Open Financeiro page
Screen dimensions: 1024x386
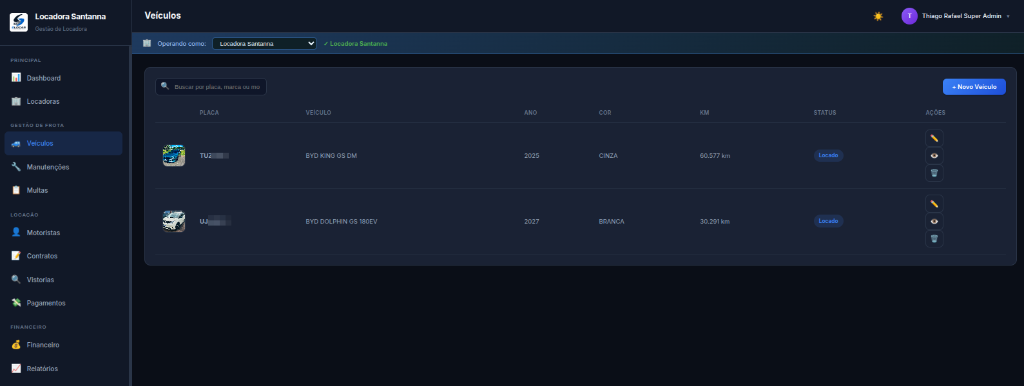tap(63, 344)
